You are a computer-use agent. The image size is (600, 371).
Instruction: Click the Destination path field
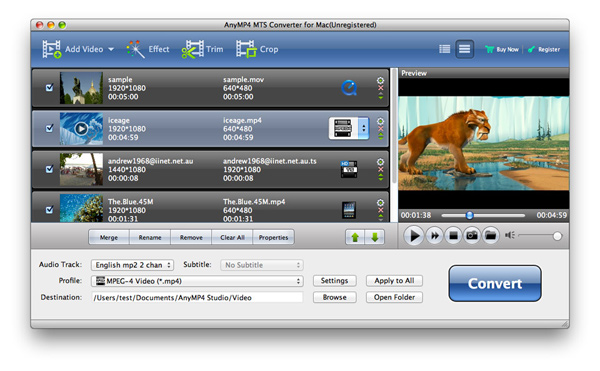coord(197,297)
